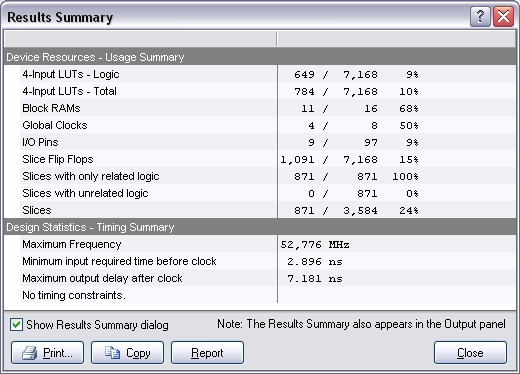Screen dimensions: 520x374
Task: Click the 1,091 / 7,168 15% value
Action: tap(349, 160)
